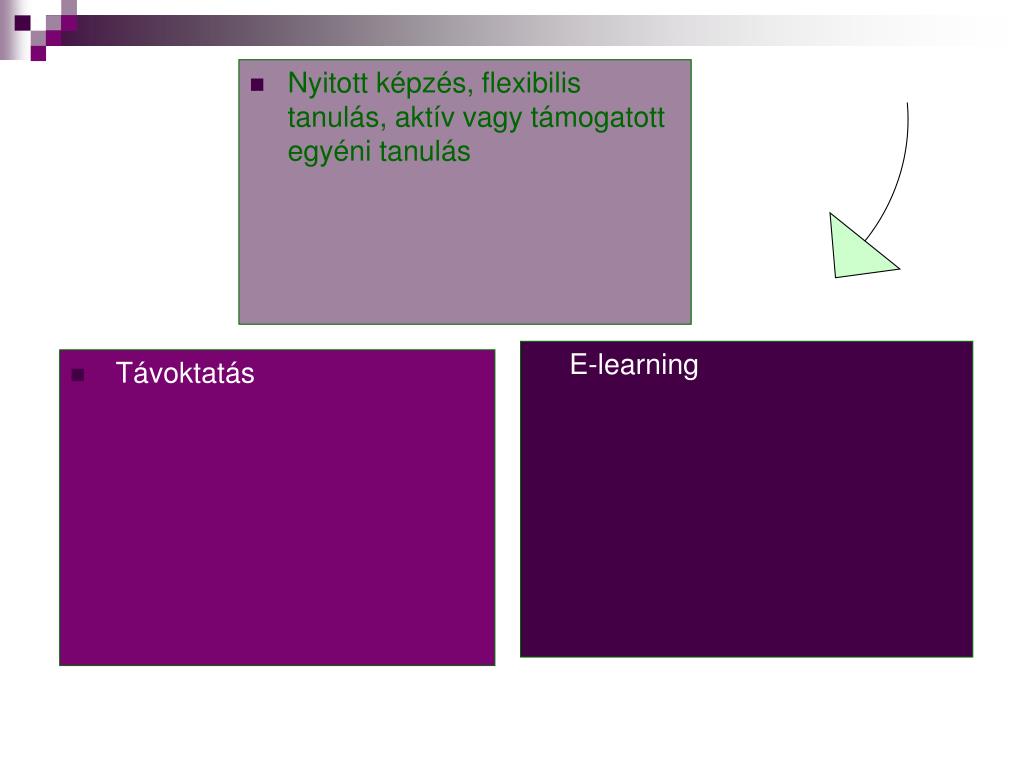The height and width of the screenshot is (768, 1024).
Task: Click the "Távoktatás" heading
Action: pos(185,373)
